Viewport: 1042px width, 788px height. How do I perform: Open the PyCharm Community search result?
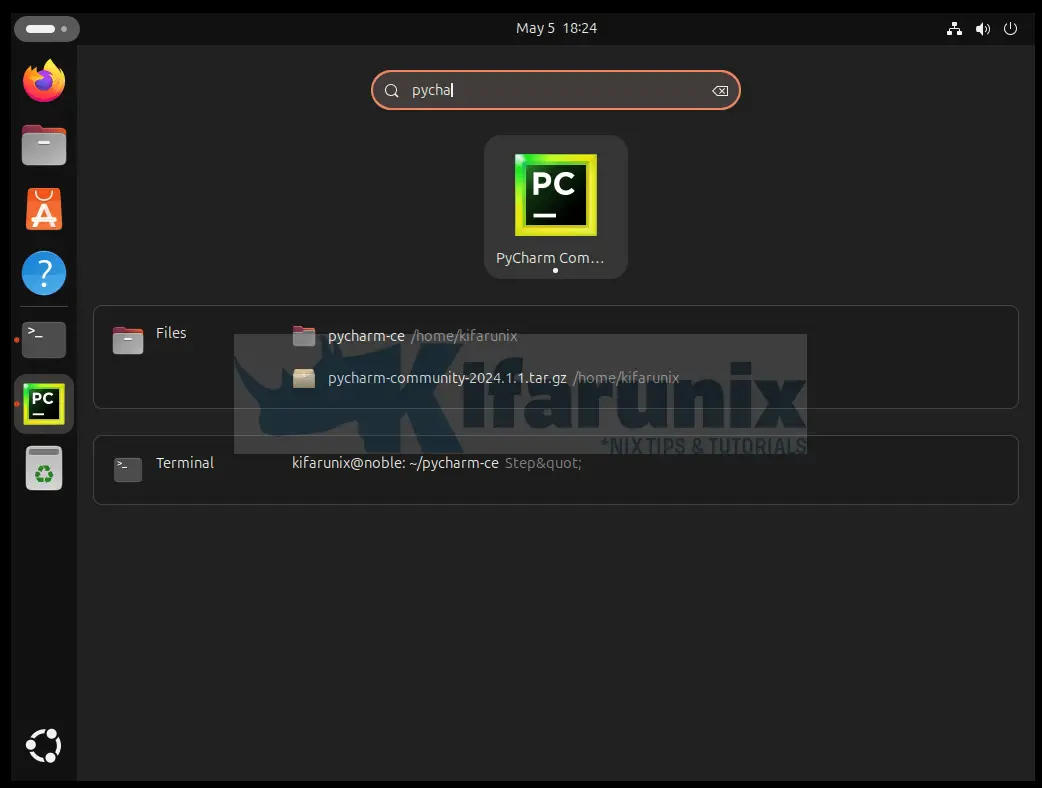(555, 200)
